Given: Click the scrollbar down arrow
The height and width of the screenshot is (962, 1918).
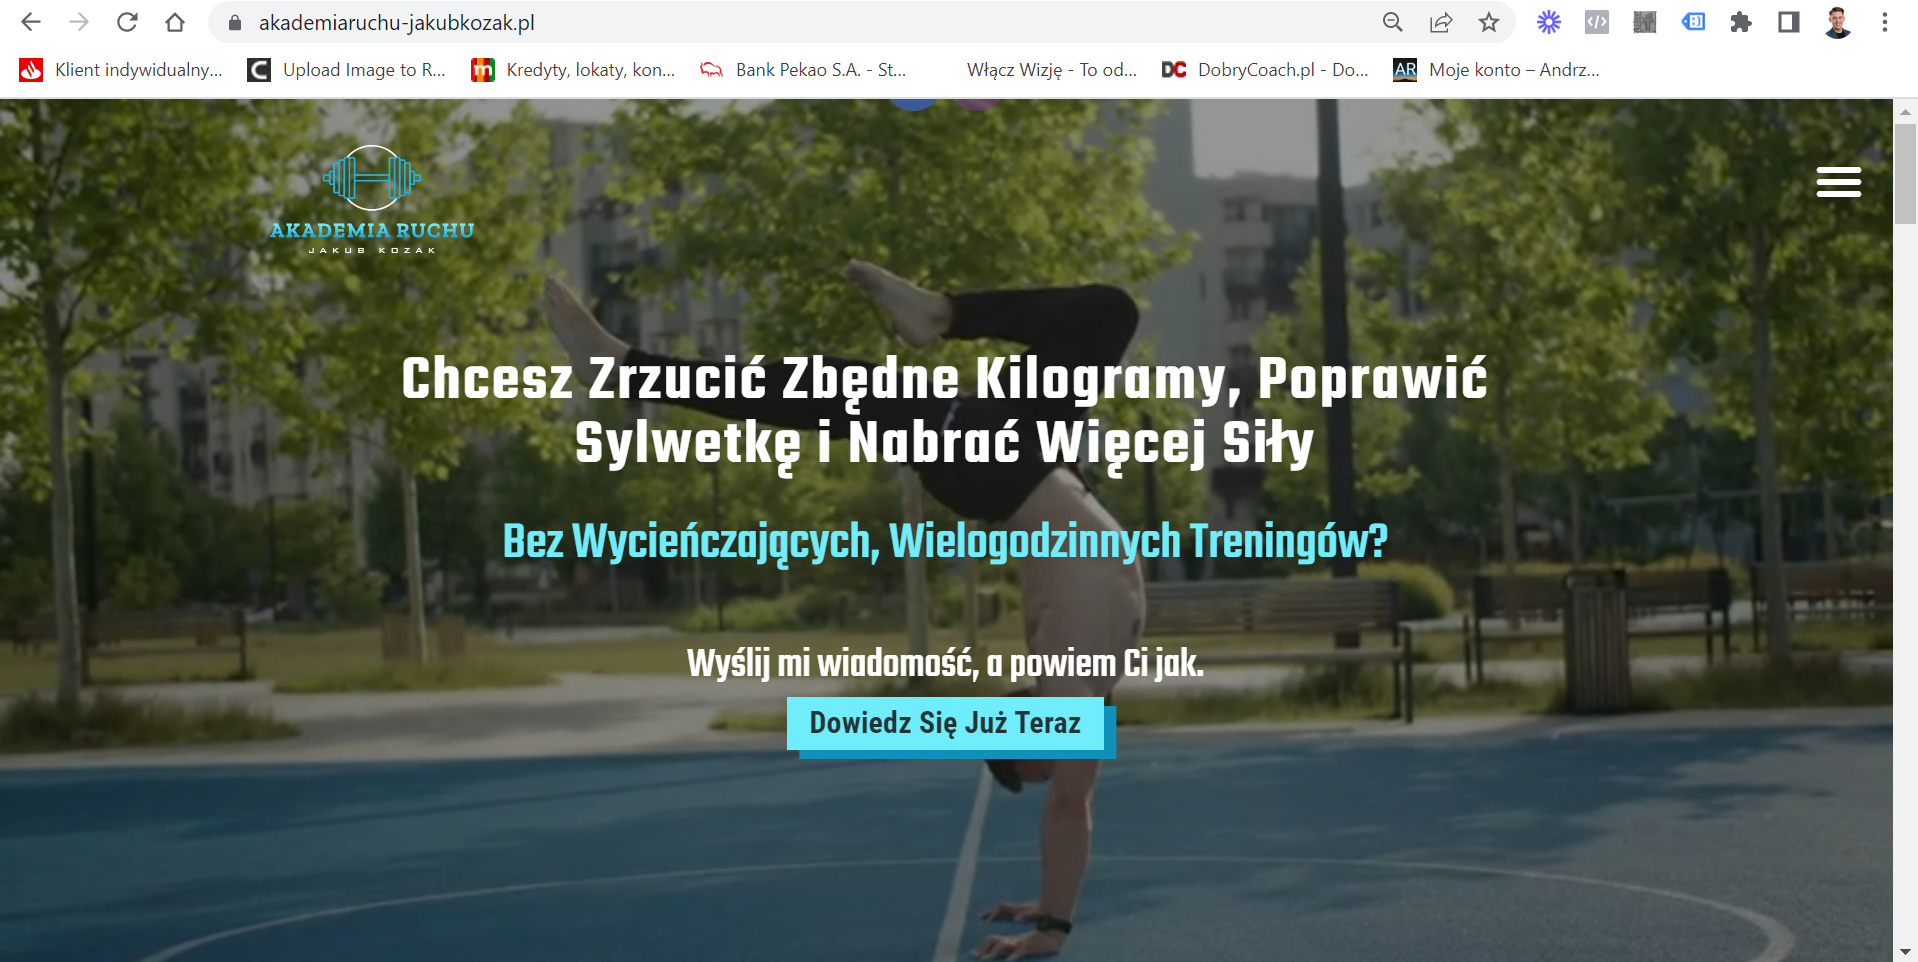Looking at the screenshot, I should tap(1905, 951).
